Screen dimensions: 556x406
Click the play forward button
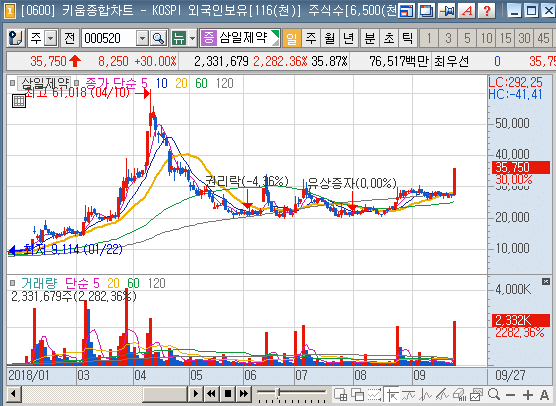pos(195,394)
